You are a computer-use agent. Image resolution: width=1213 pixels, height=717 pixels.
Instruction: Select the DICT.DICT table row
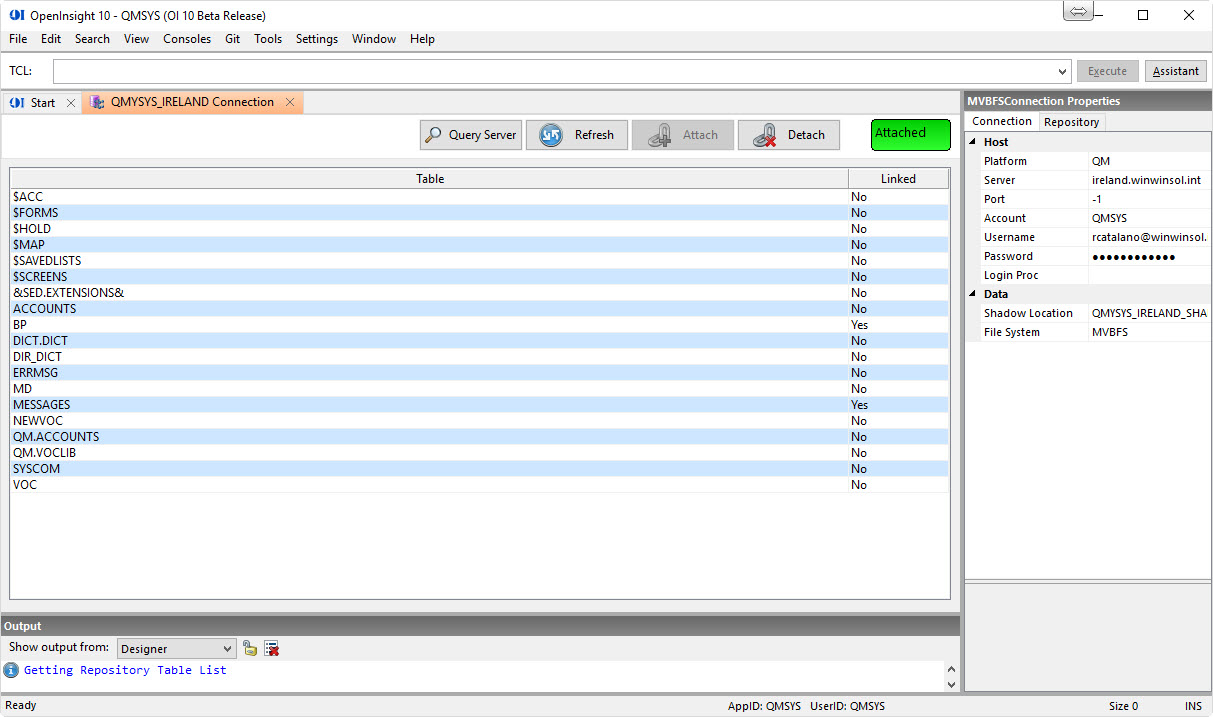479,341
